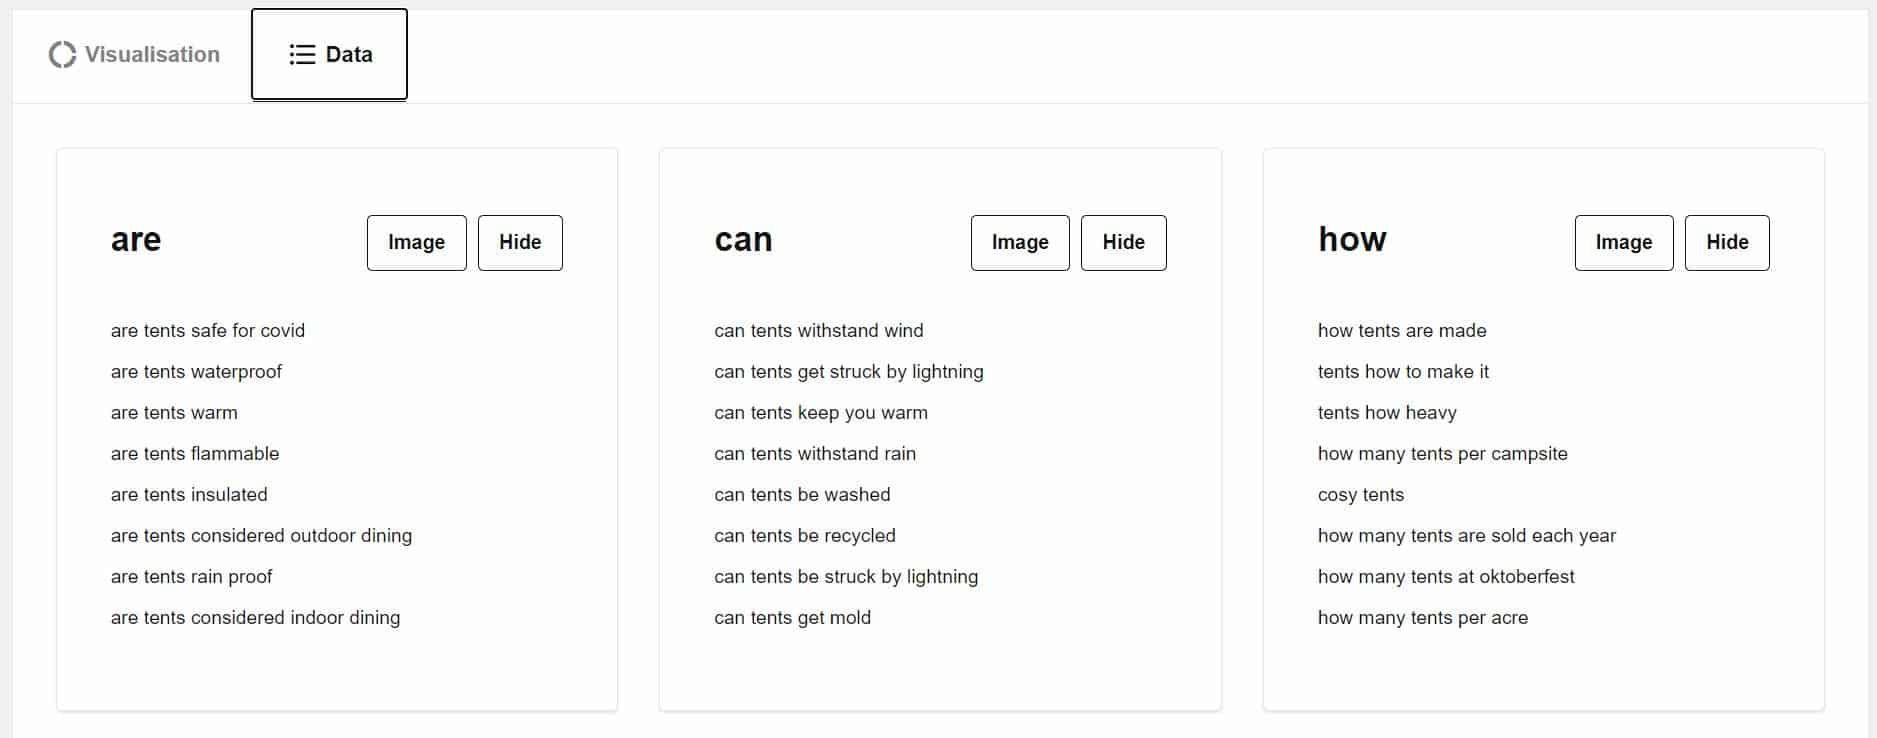Open 'how many tents per campsite'

1443,453
